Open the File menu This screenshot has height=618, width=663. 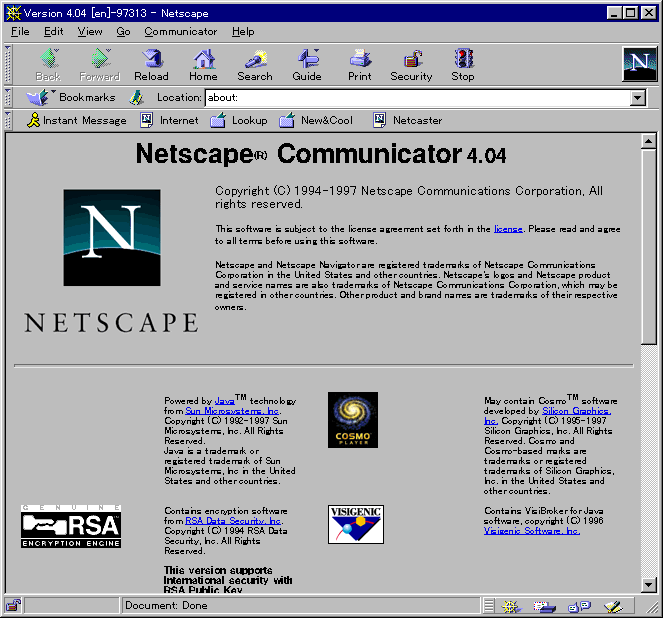click(20, 32)
